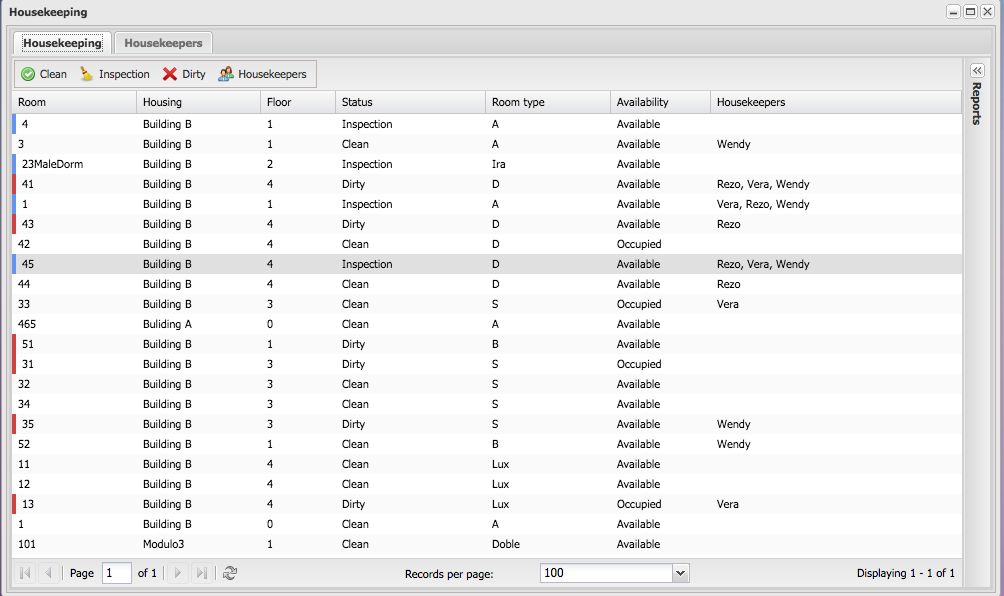This screenshot has height=596, width=1004.
Task: Select room 35 row
Action: [x=487, y=424]
